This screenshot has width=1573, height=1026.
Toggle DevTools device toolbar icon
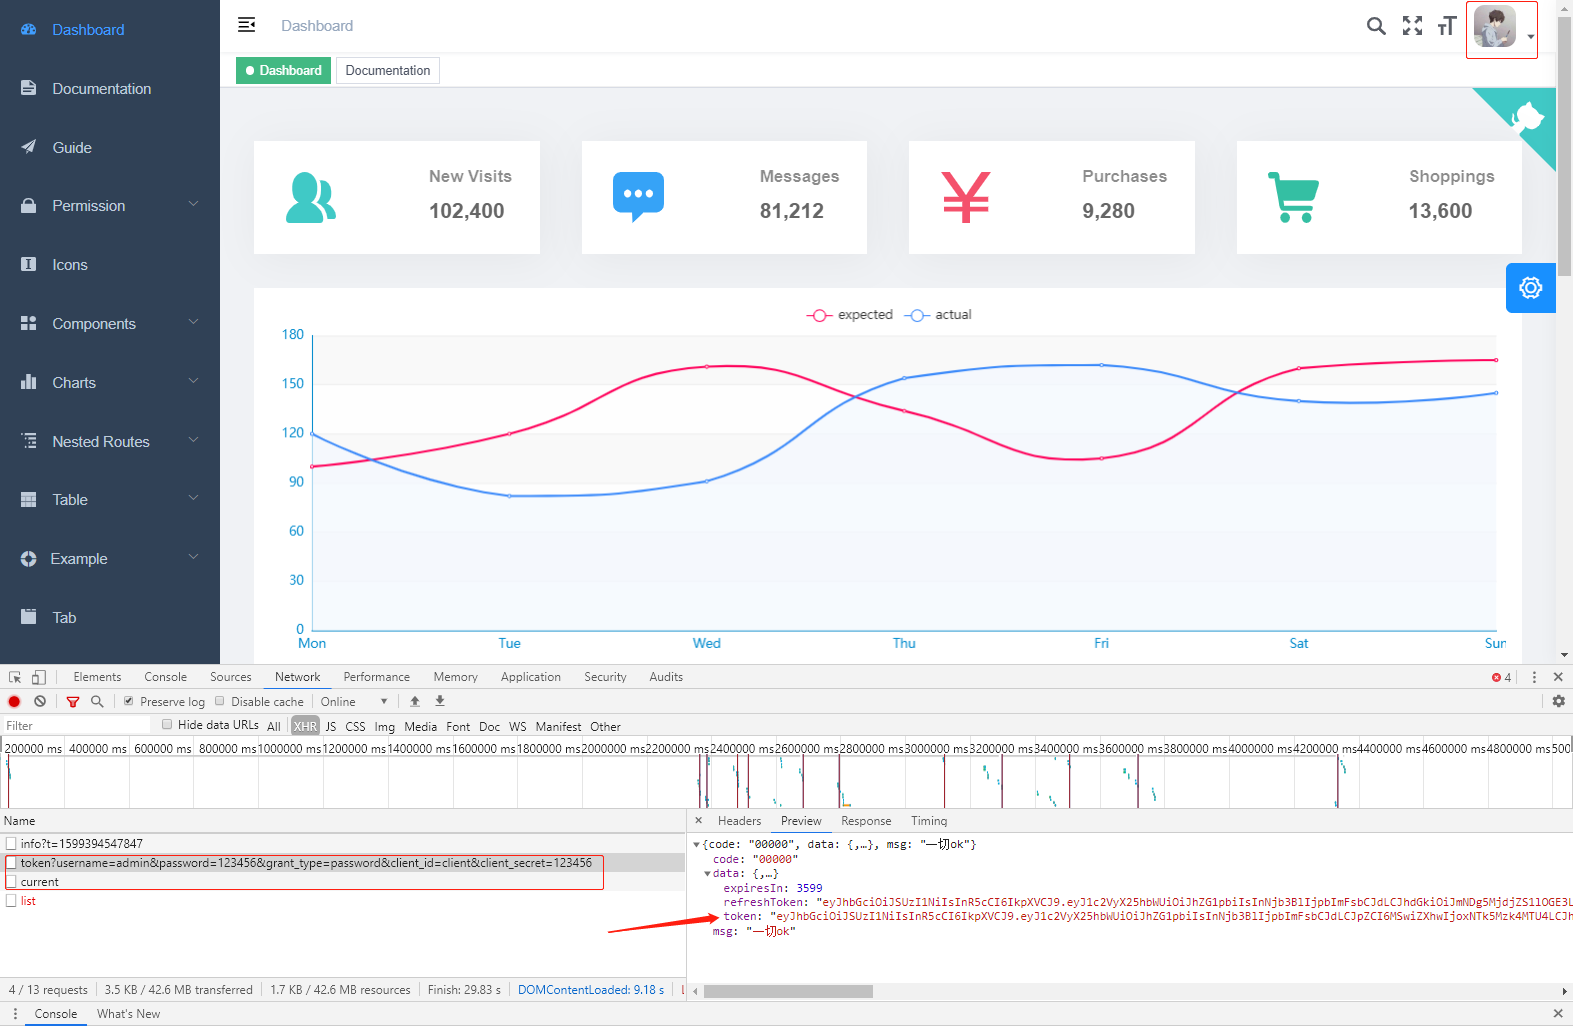(39, 677)
